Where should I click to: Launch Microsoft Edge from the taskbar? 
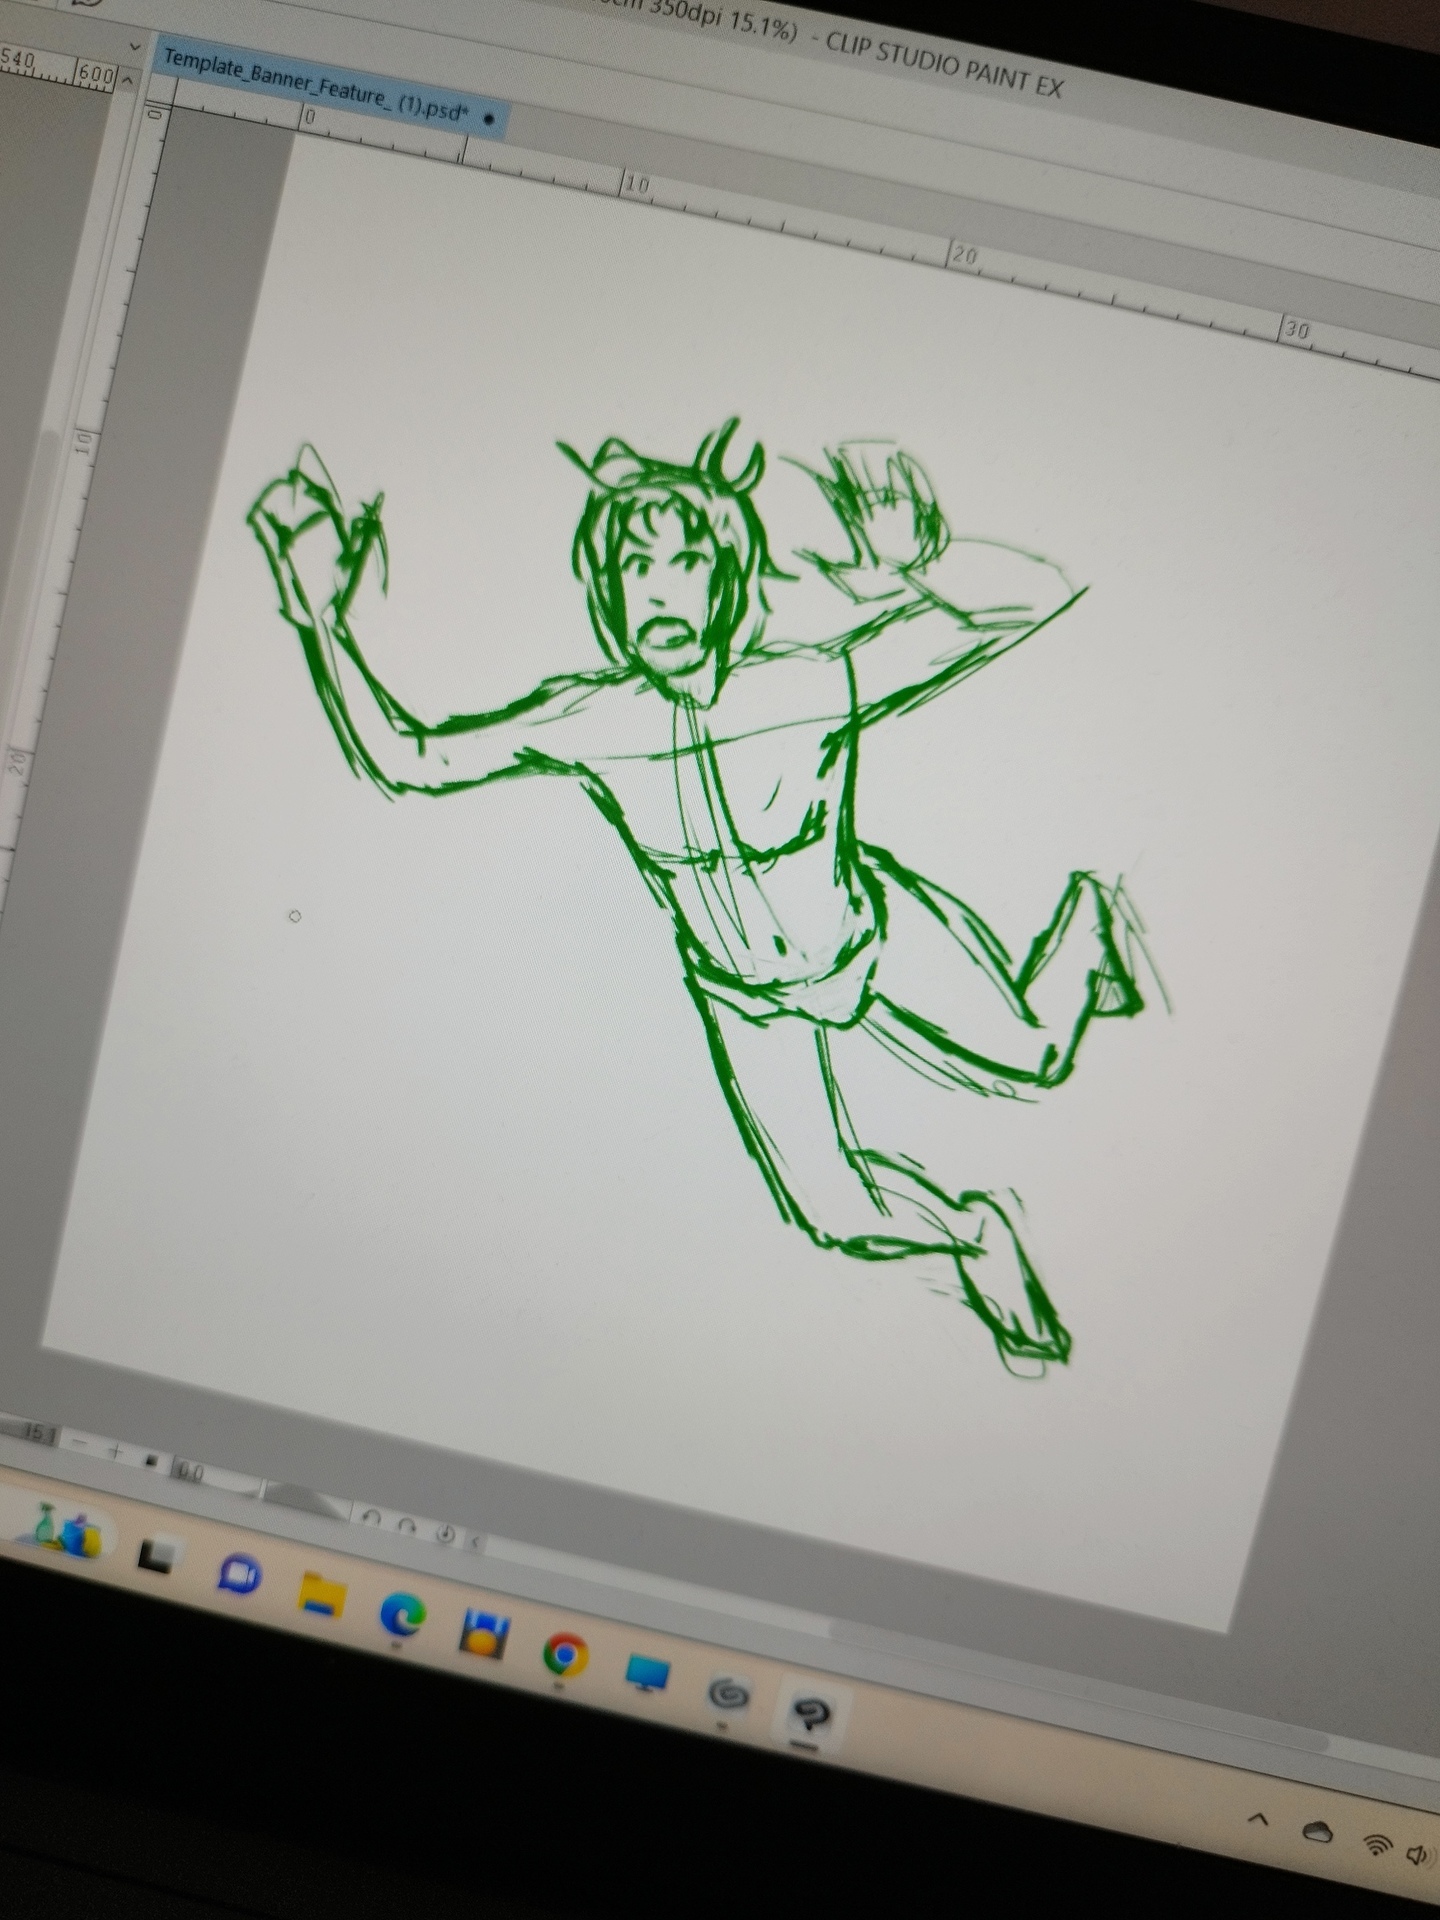(403, 1613)
